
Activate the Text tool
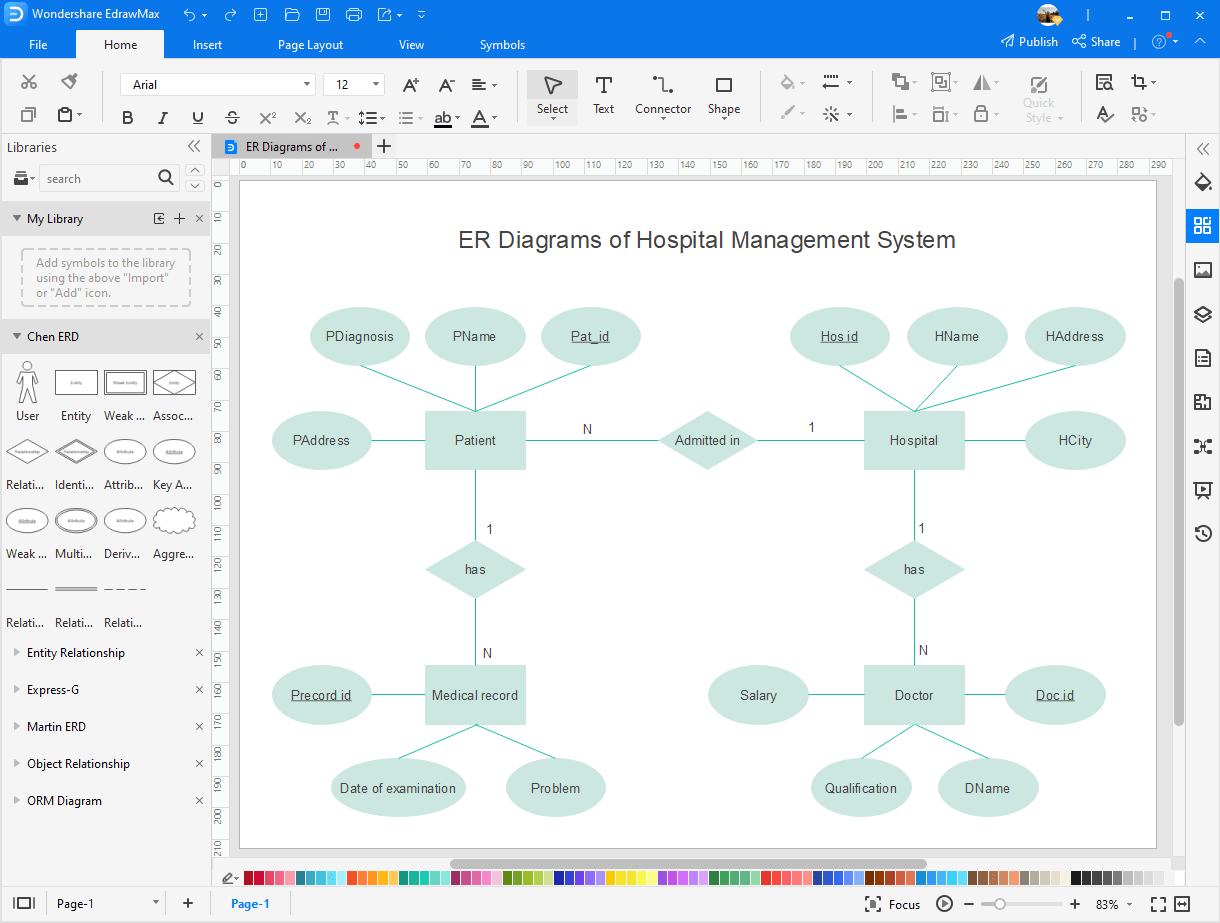(x=603, y=95)
